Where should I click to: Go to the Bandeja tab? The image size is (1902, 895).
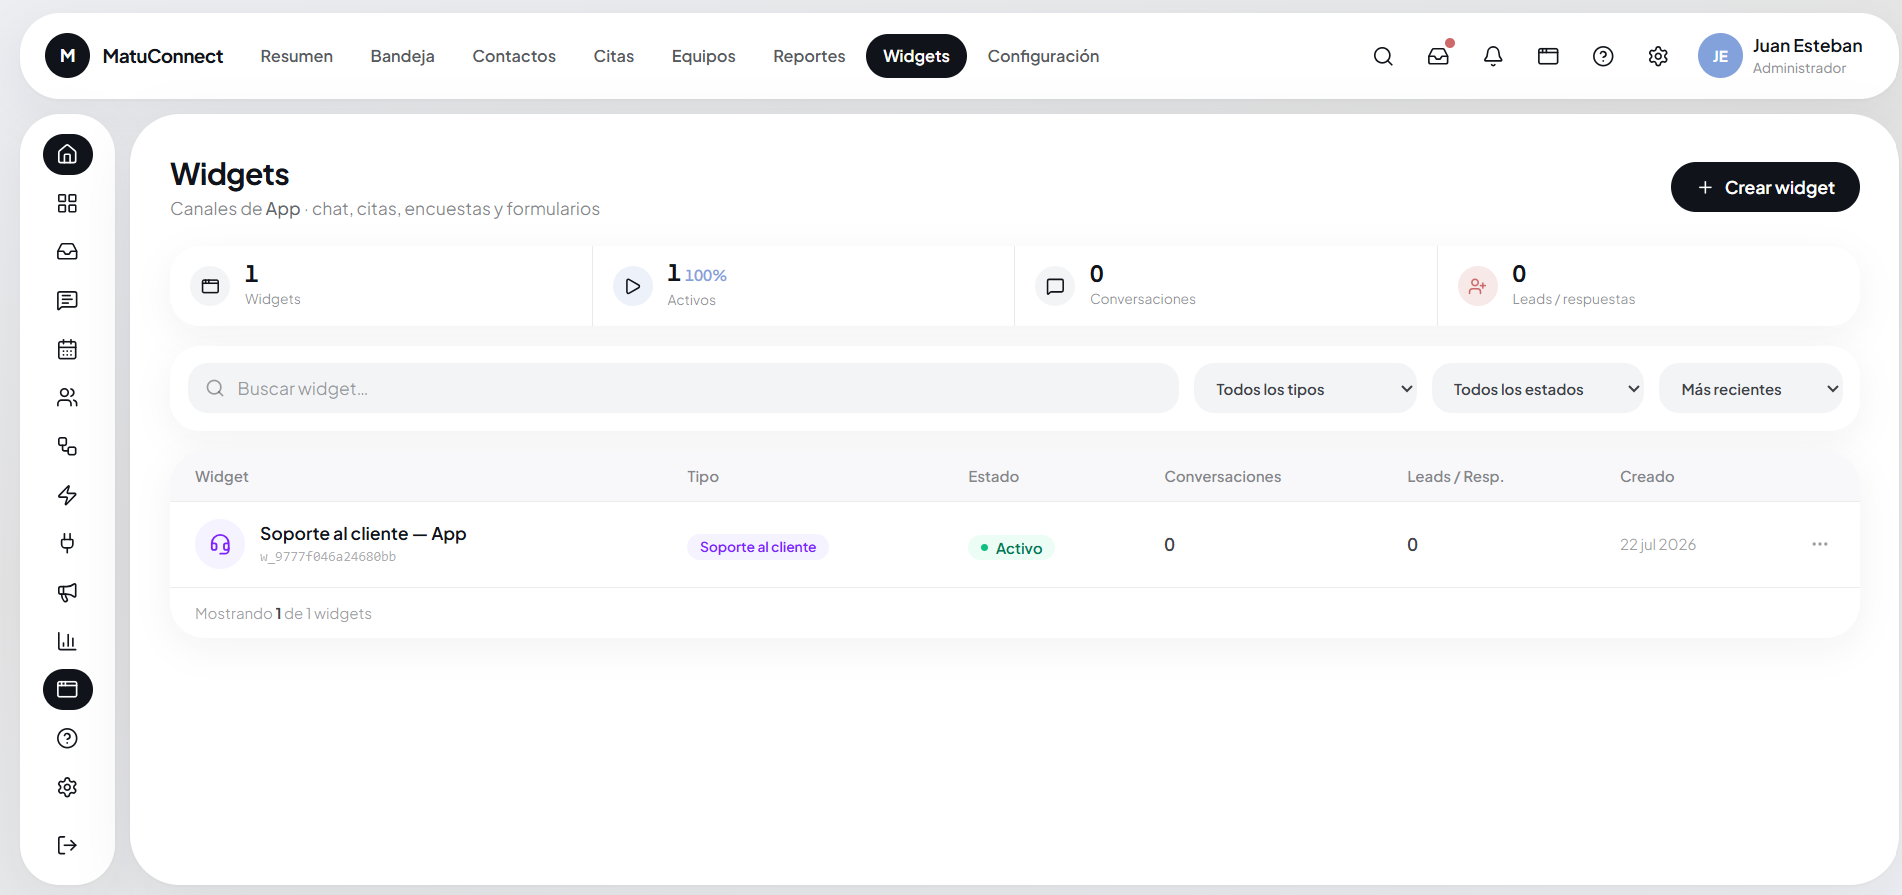tap(403, 56)
